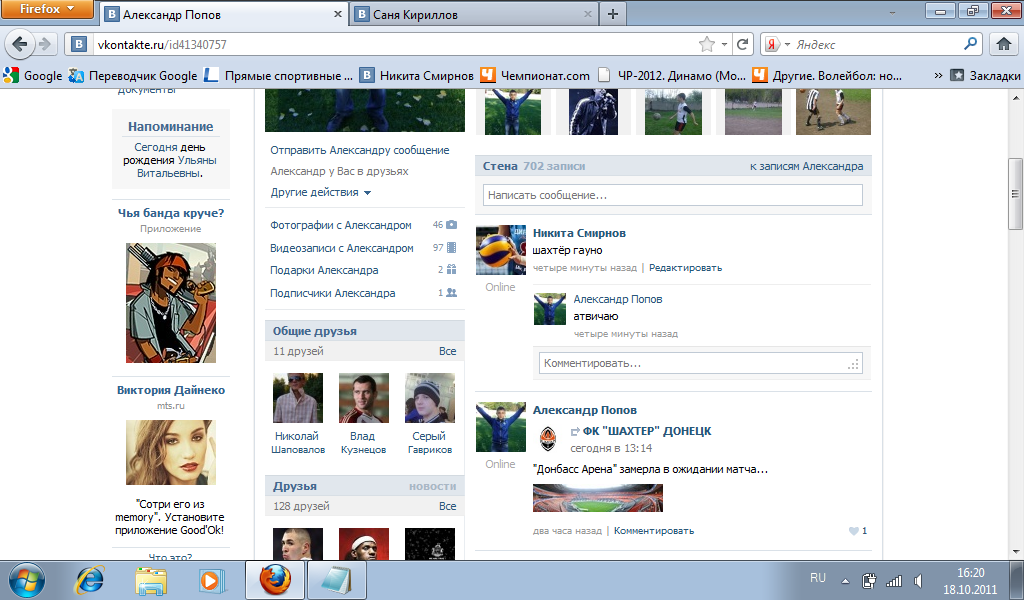Open the Firefox home page icon
The image size is (1024, 600).
click(1004, 44)
